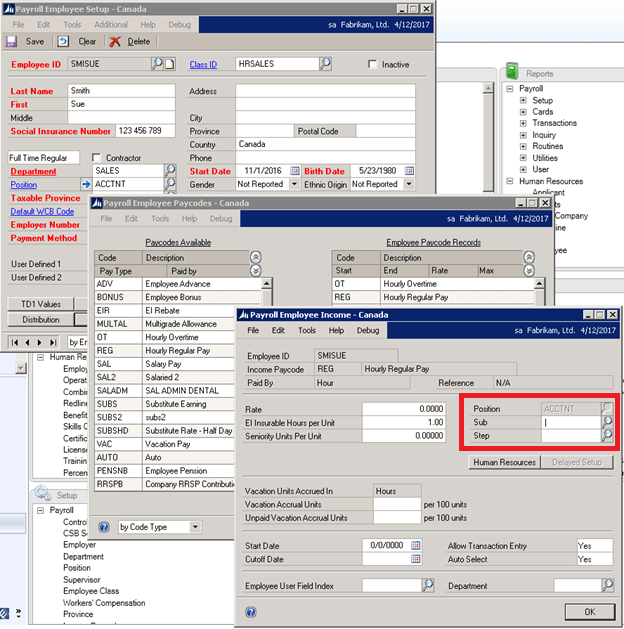Click Vacation Accrual Units input field
624x629 pixels.
[x=397, y=504]
